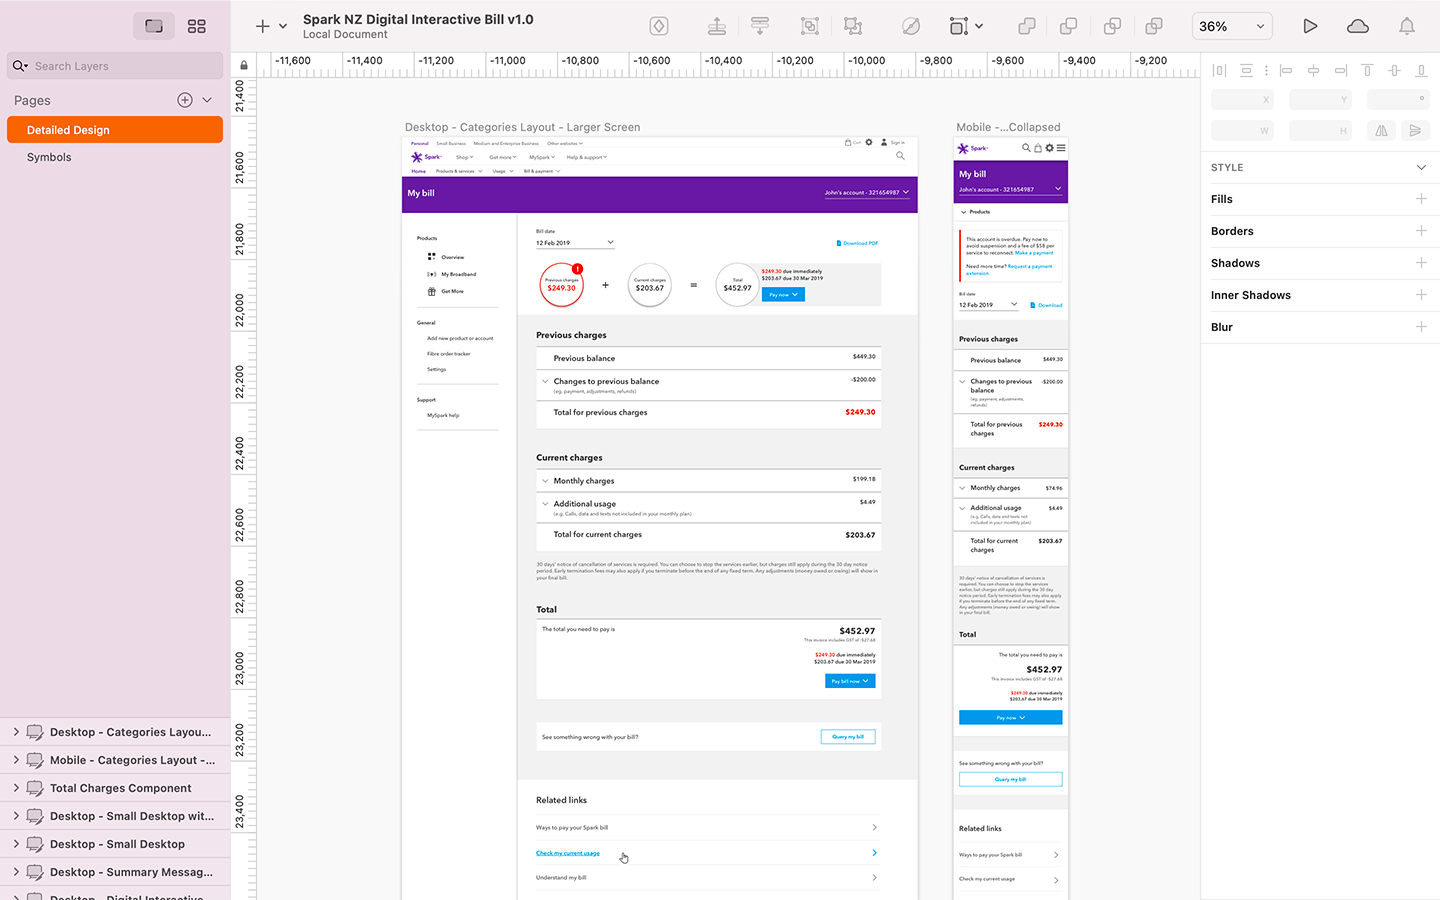Viewport: 1440px width, 900px height.
Task: Click the Width field
Action: [x=1242, y=130]
